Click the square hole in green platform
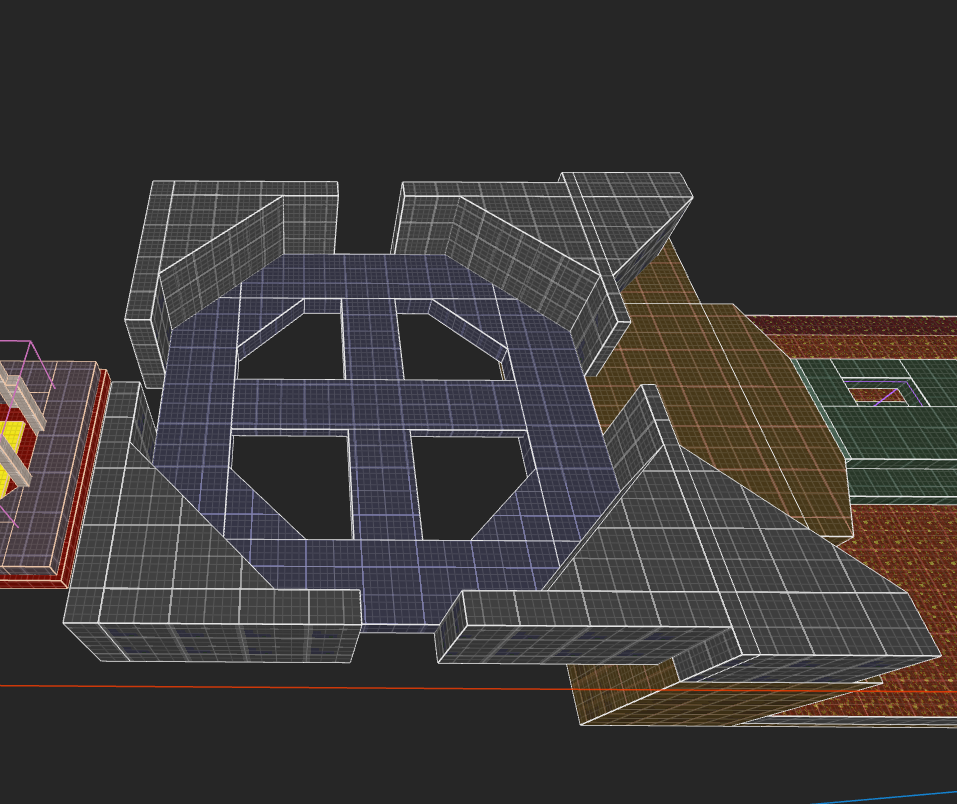This screenshot has height=804, width=957. tap(878, 396)
